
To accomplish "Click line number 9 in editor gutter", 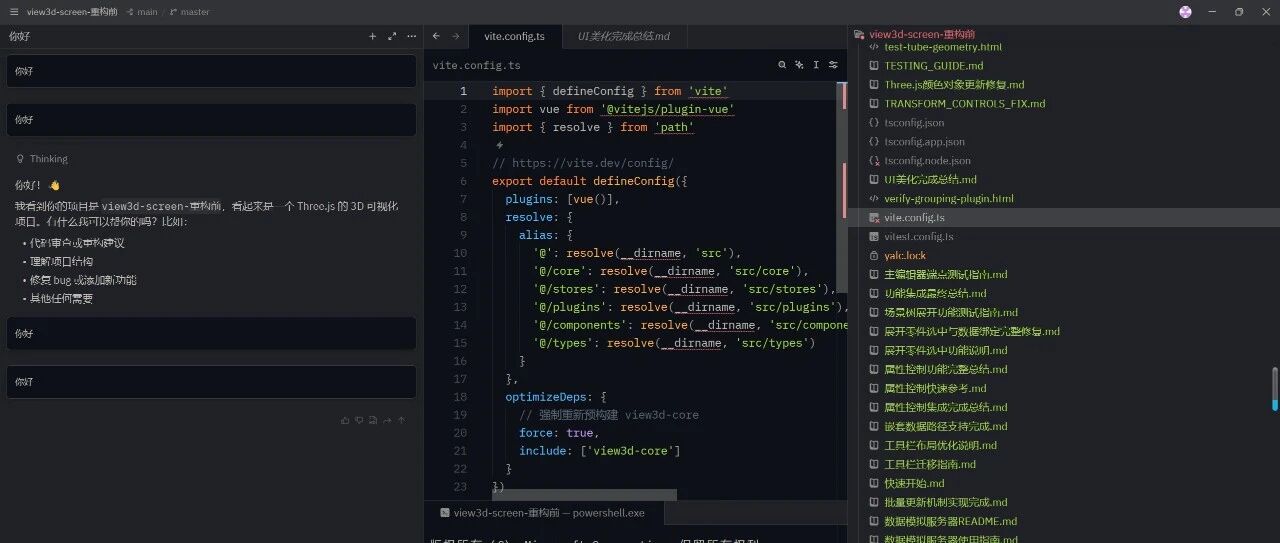I will tap(461, 235).
